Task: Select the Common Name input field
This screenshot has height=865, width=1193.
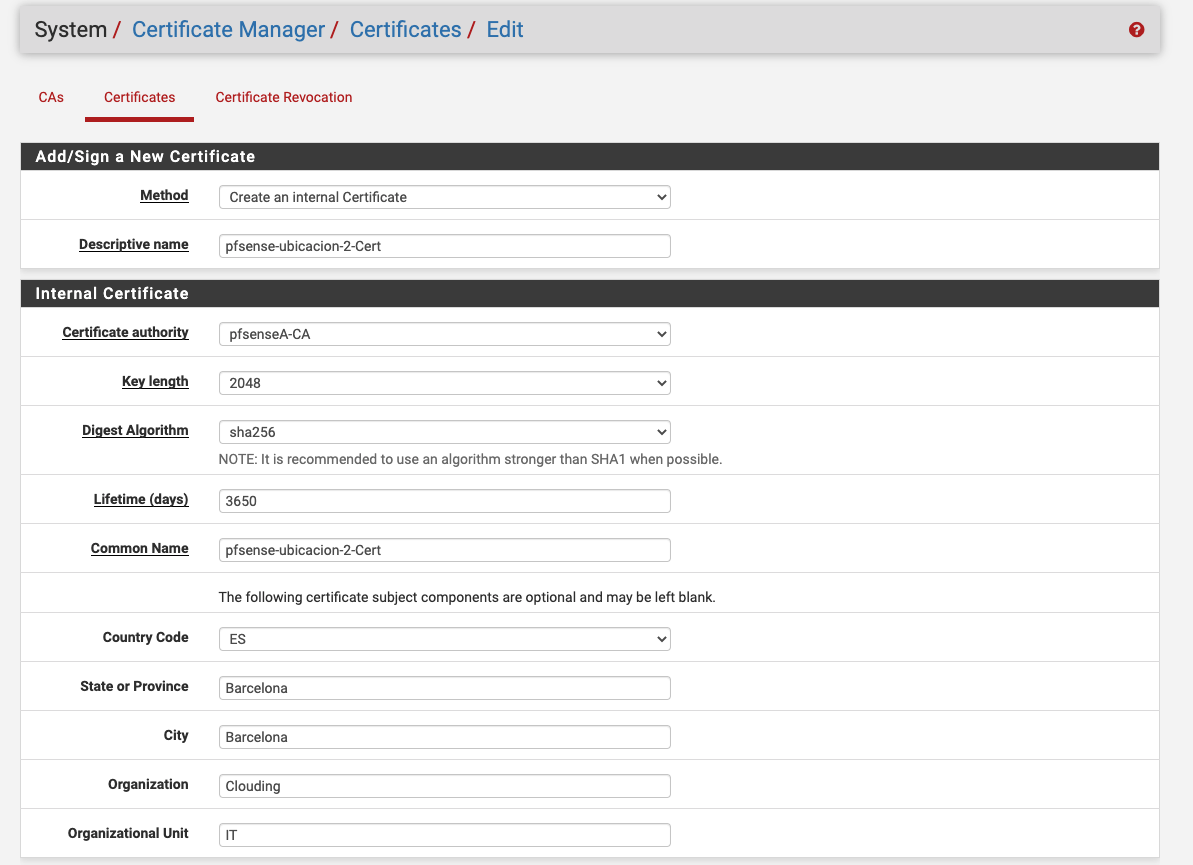Action: [x=444, y=550]
